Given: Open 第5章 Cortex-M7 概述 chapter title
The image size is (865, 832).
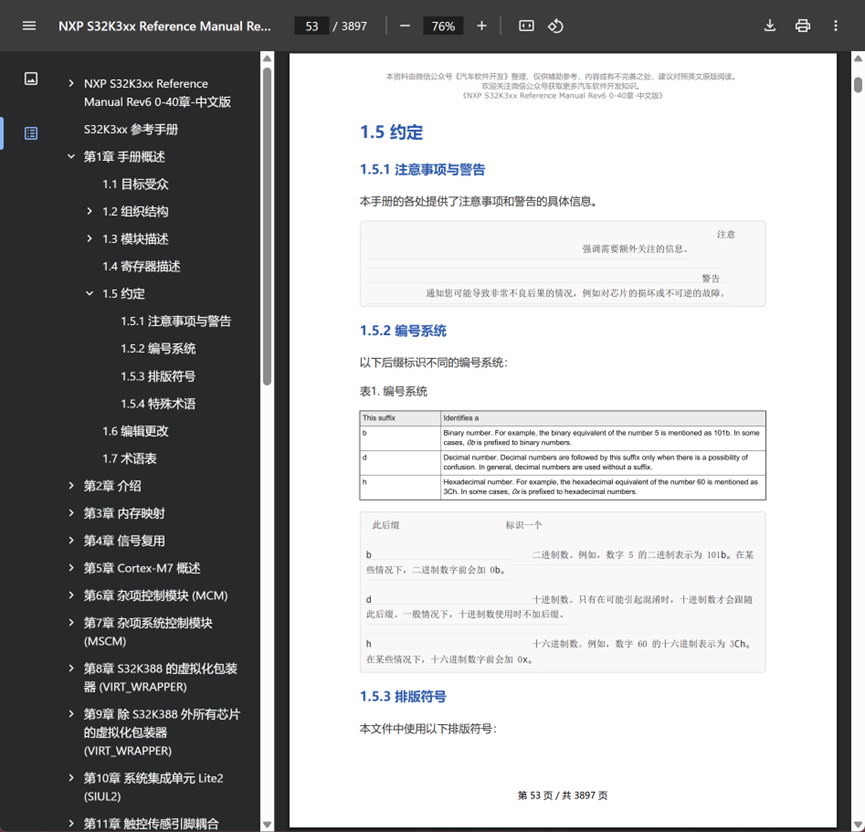Looking at the screenshot, I should click(142, 568).
